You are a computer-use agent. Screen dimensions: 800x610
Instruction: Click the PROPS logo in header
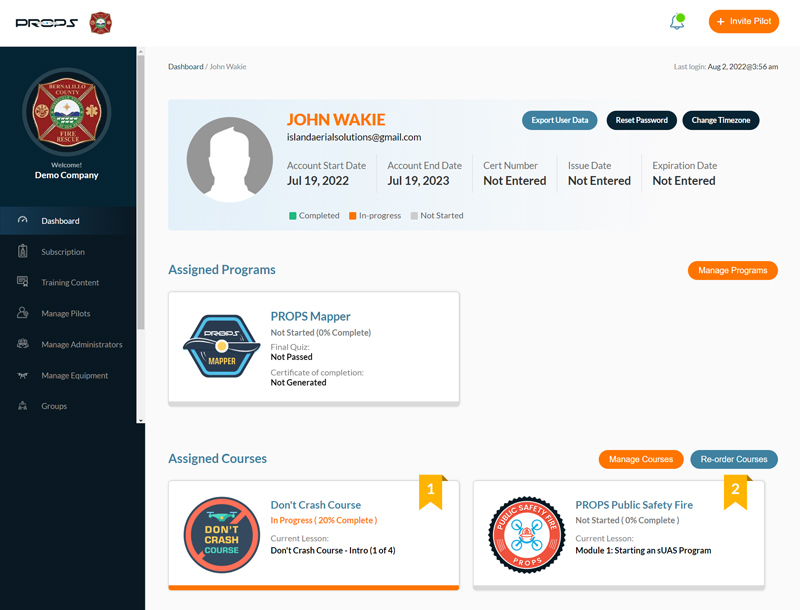click(46, 22)
